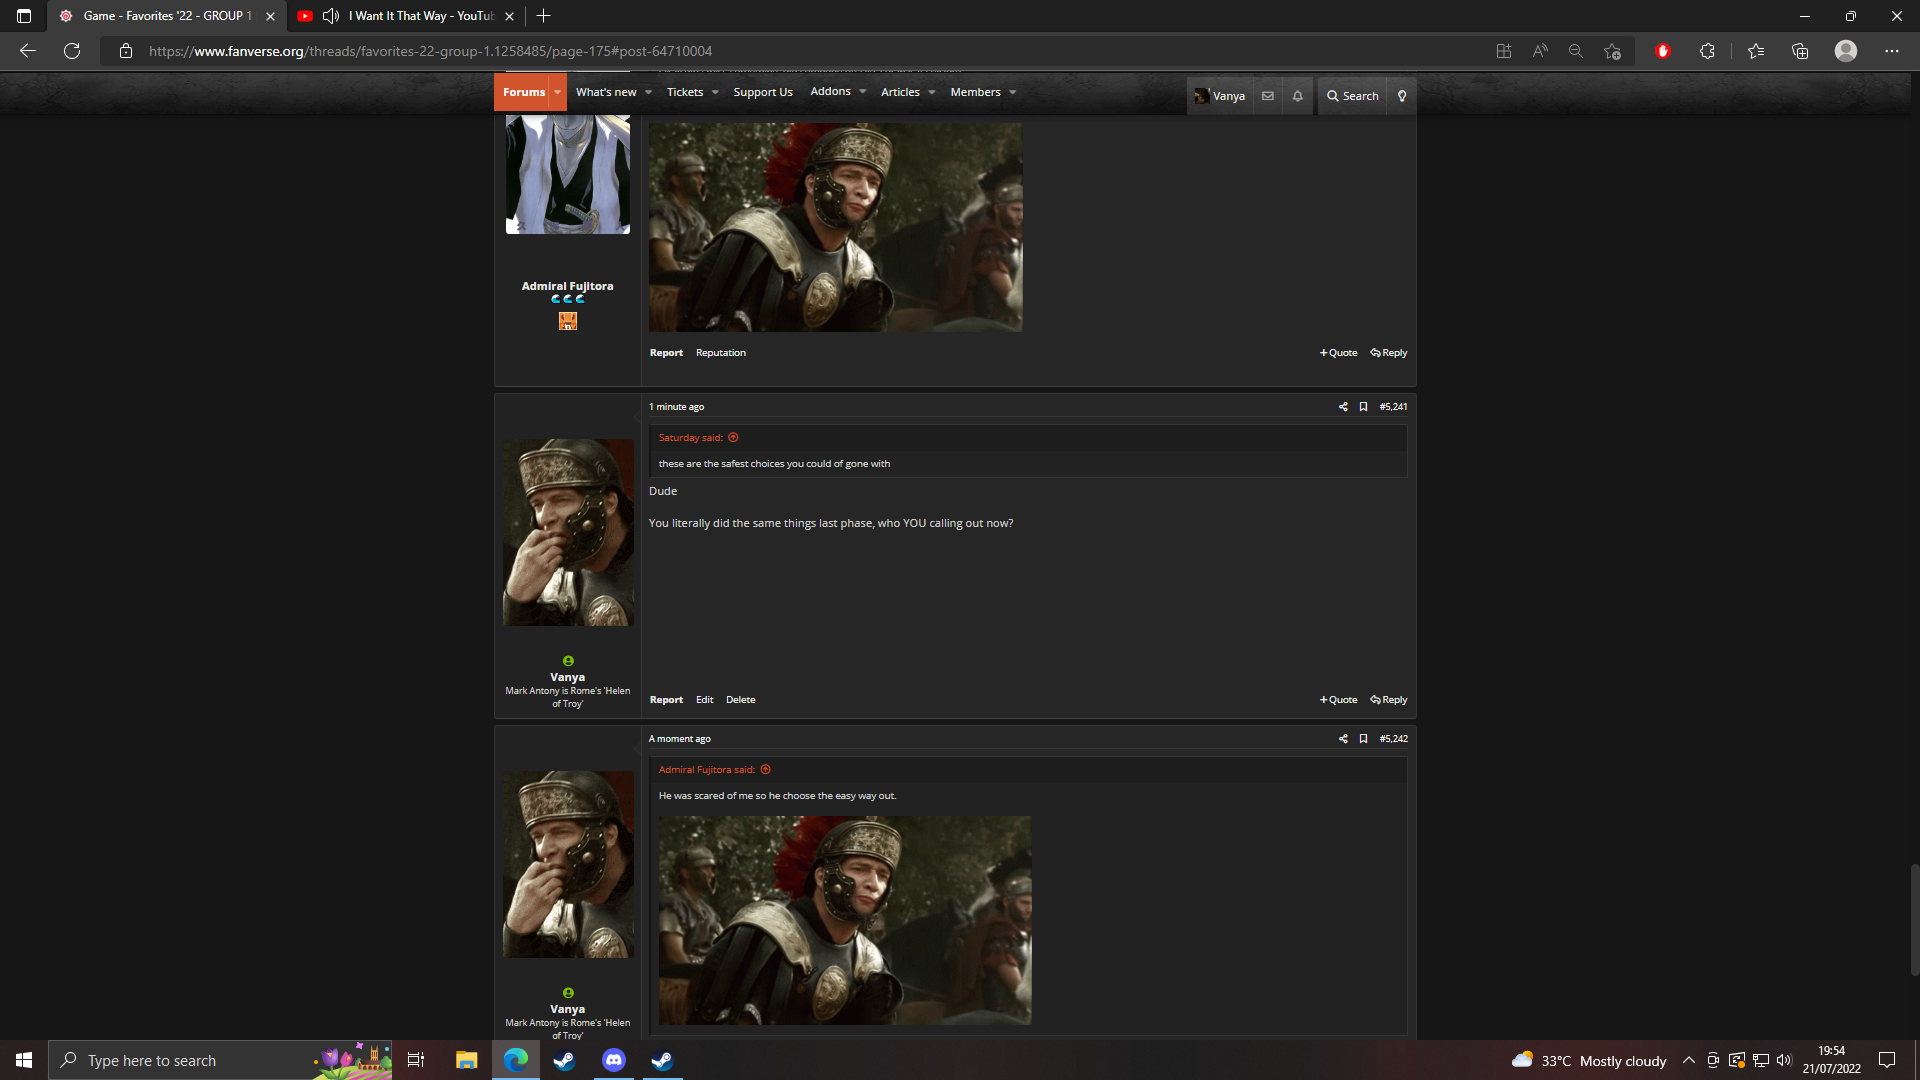Click the browser back arrow

pyautogui.click(x=28, y=51)
